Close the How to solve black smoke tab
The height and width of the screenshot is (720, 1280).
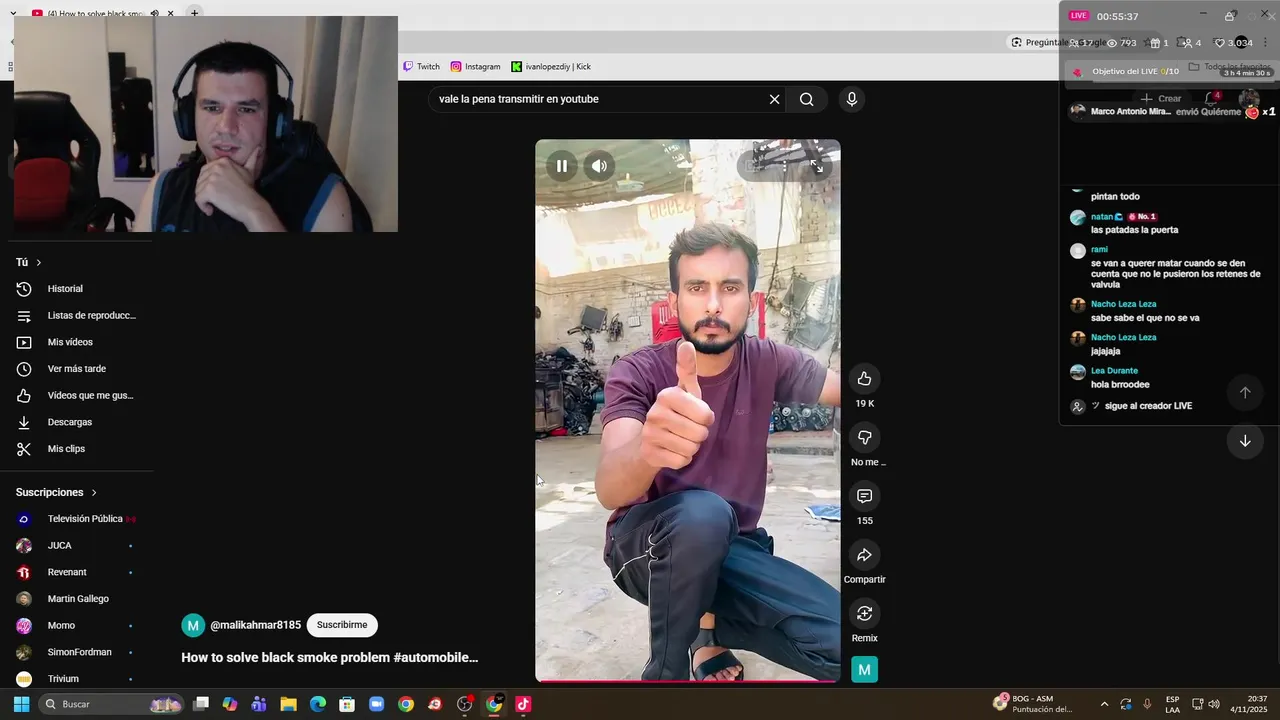point(171,14)
